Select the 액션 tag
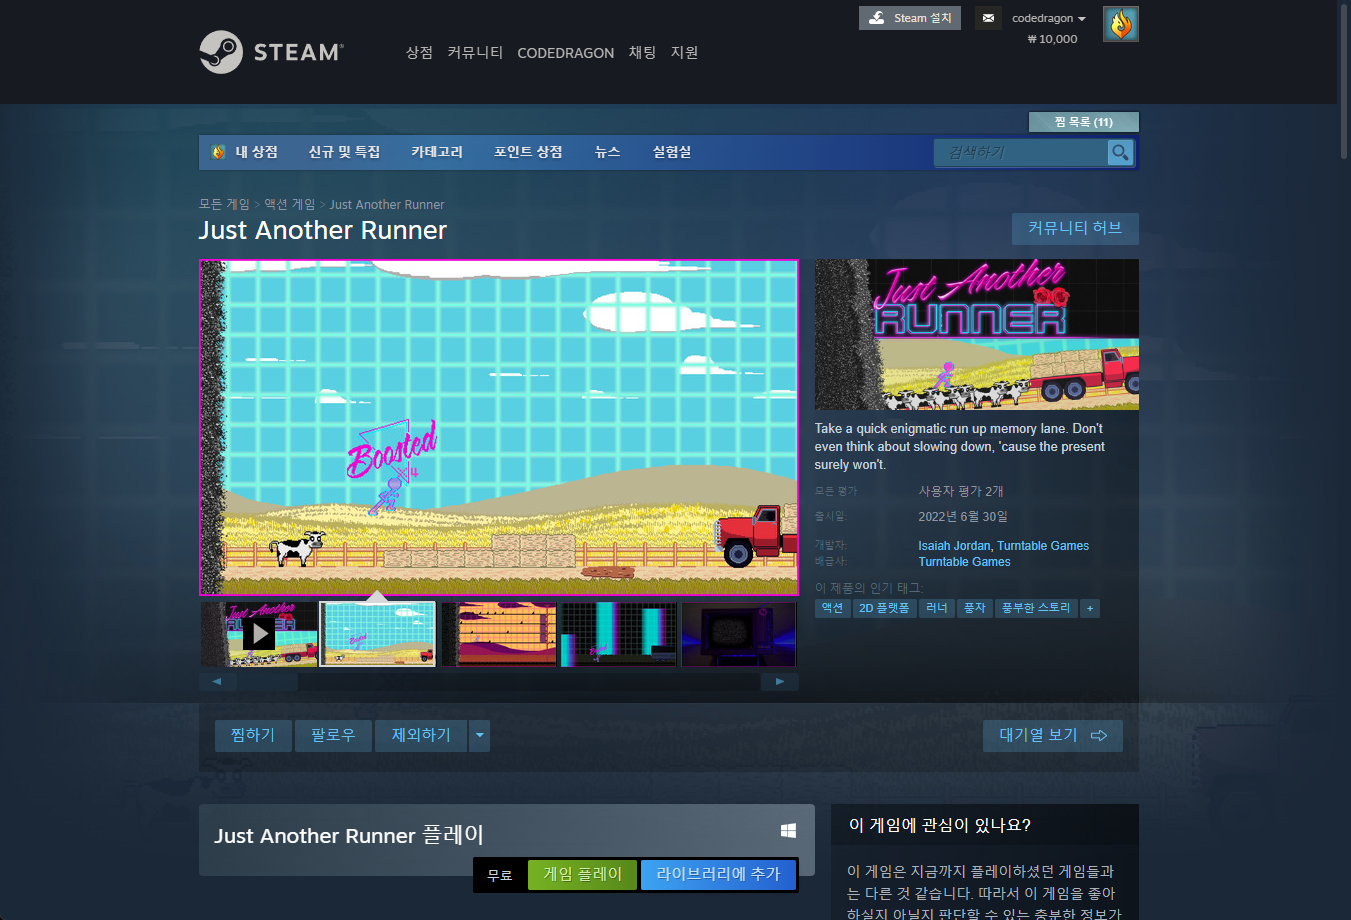Image resolution: width=1351 pixels, height=920 pixels. point(832,608)
